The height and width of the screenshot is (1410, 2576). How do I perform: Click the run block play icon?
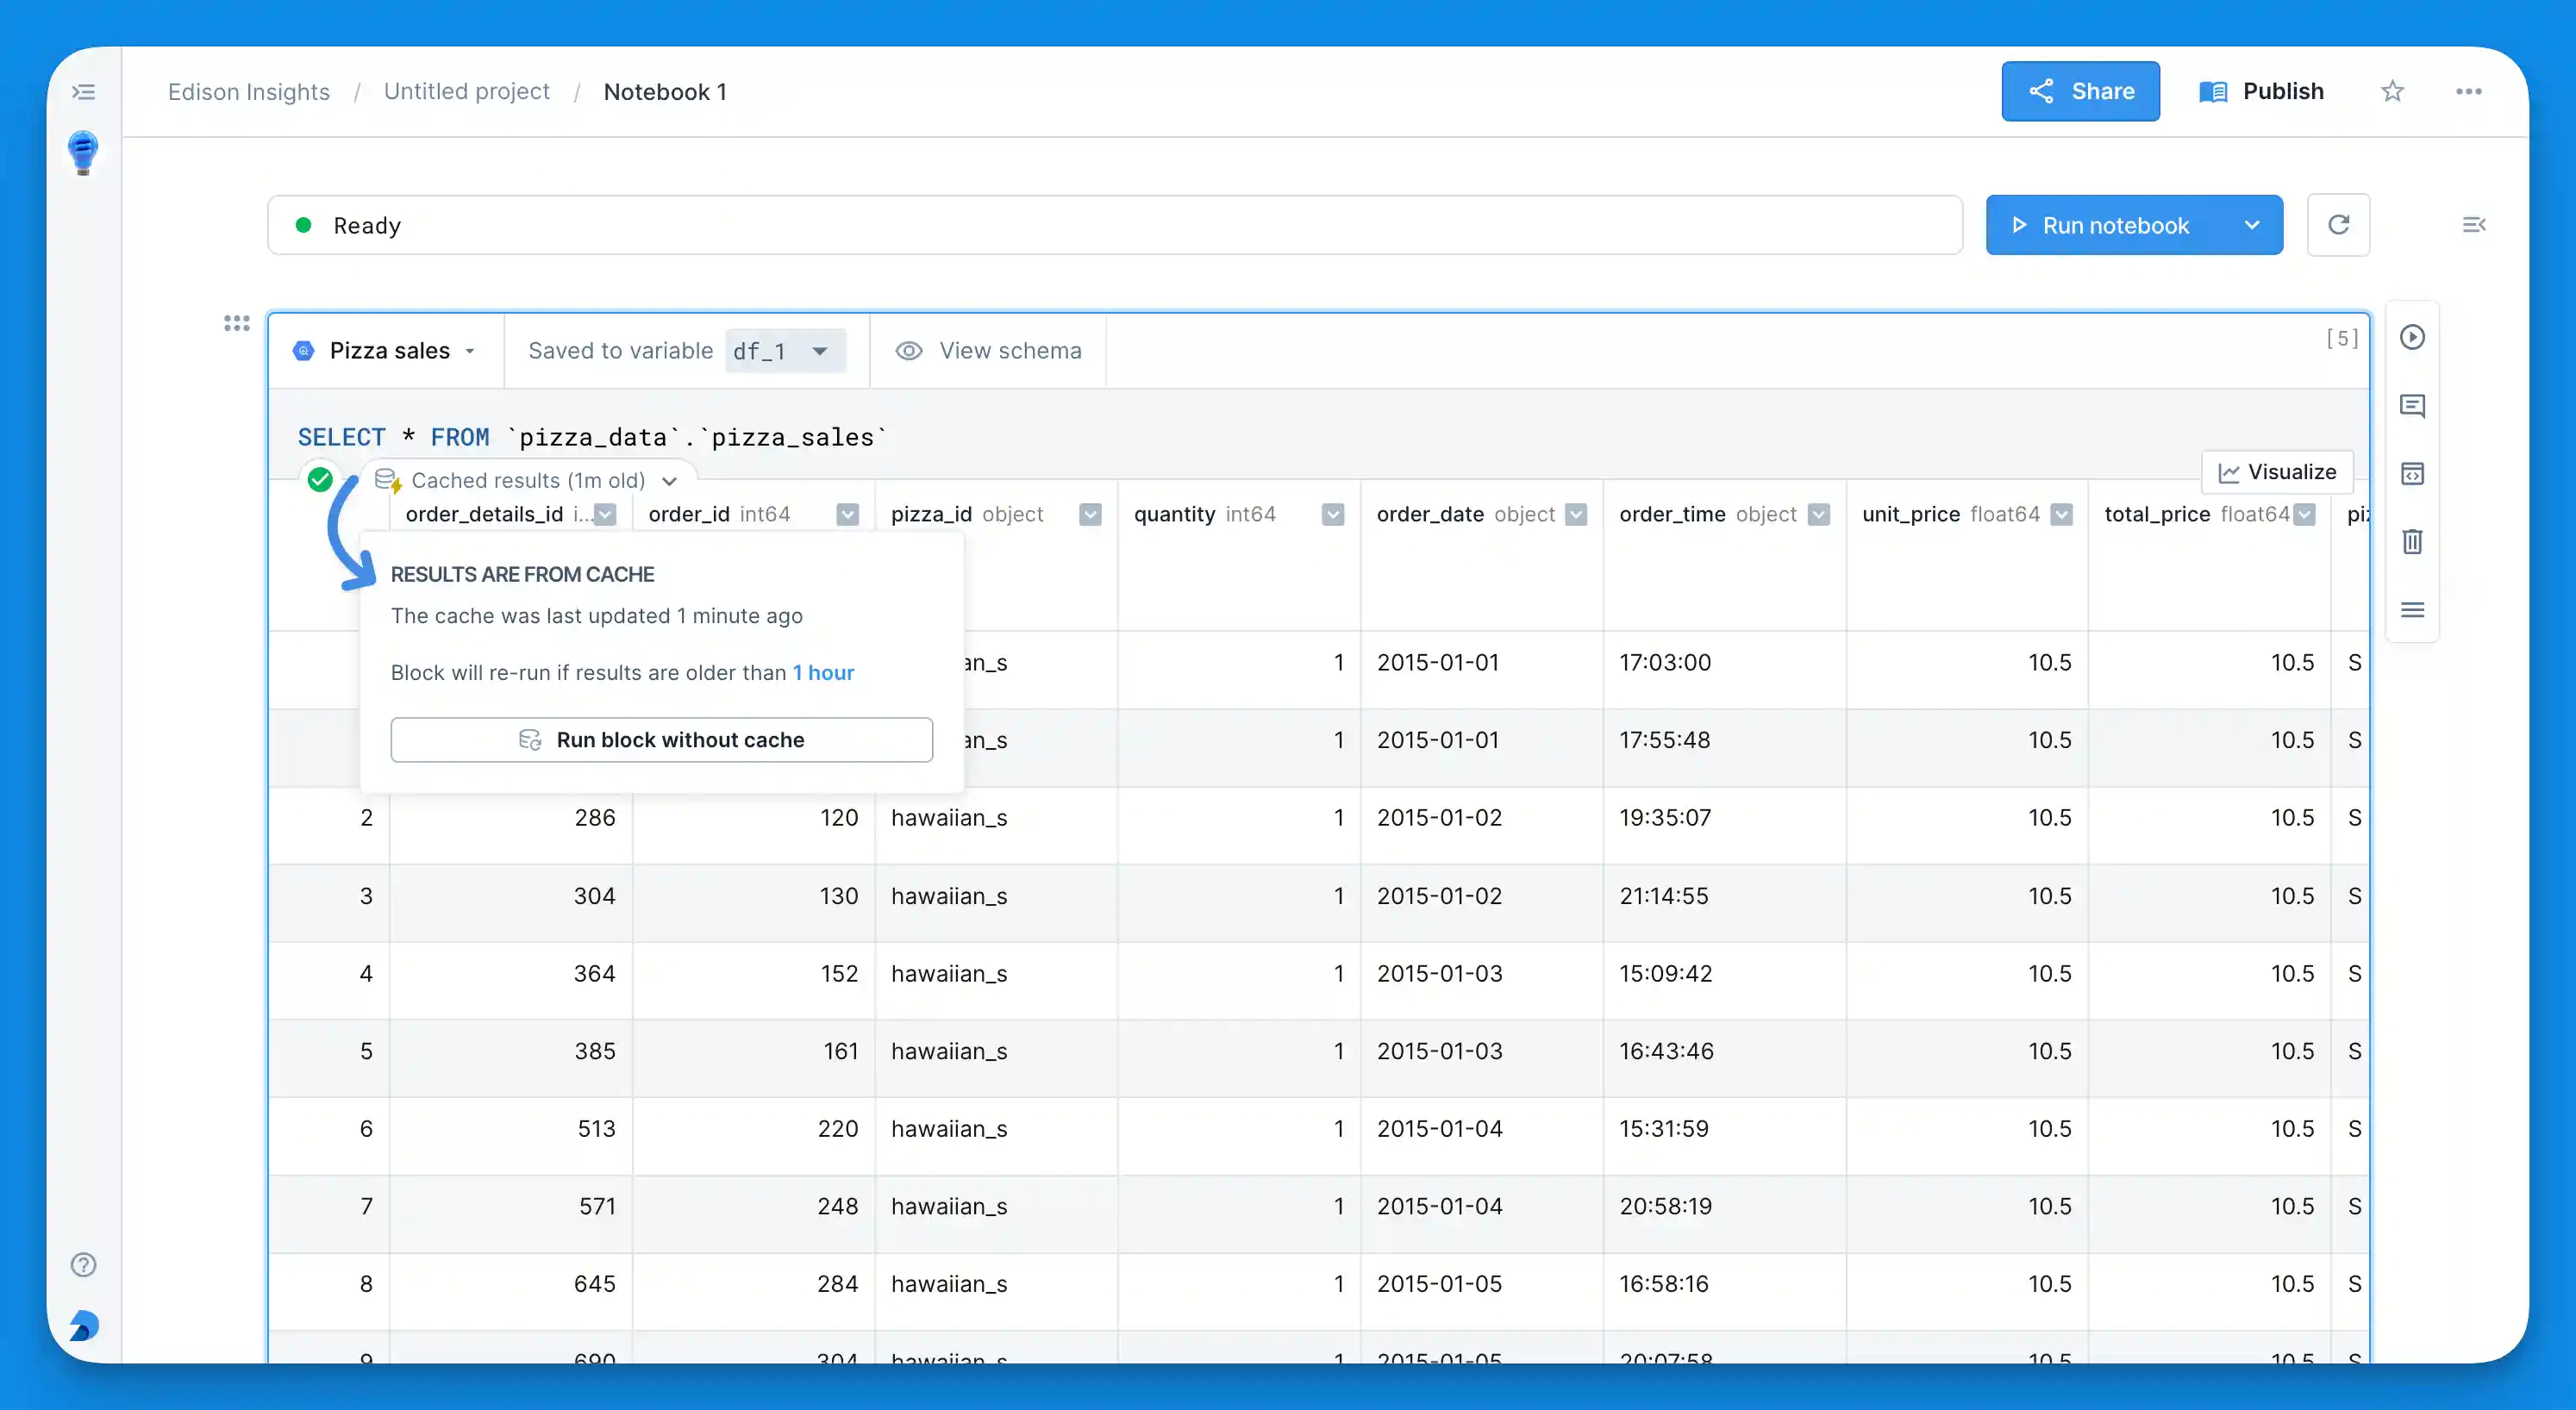[2412, 337]
